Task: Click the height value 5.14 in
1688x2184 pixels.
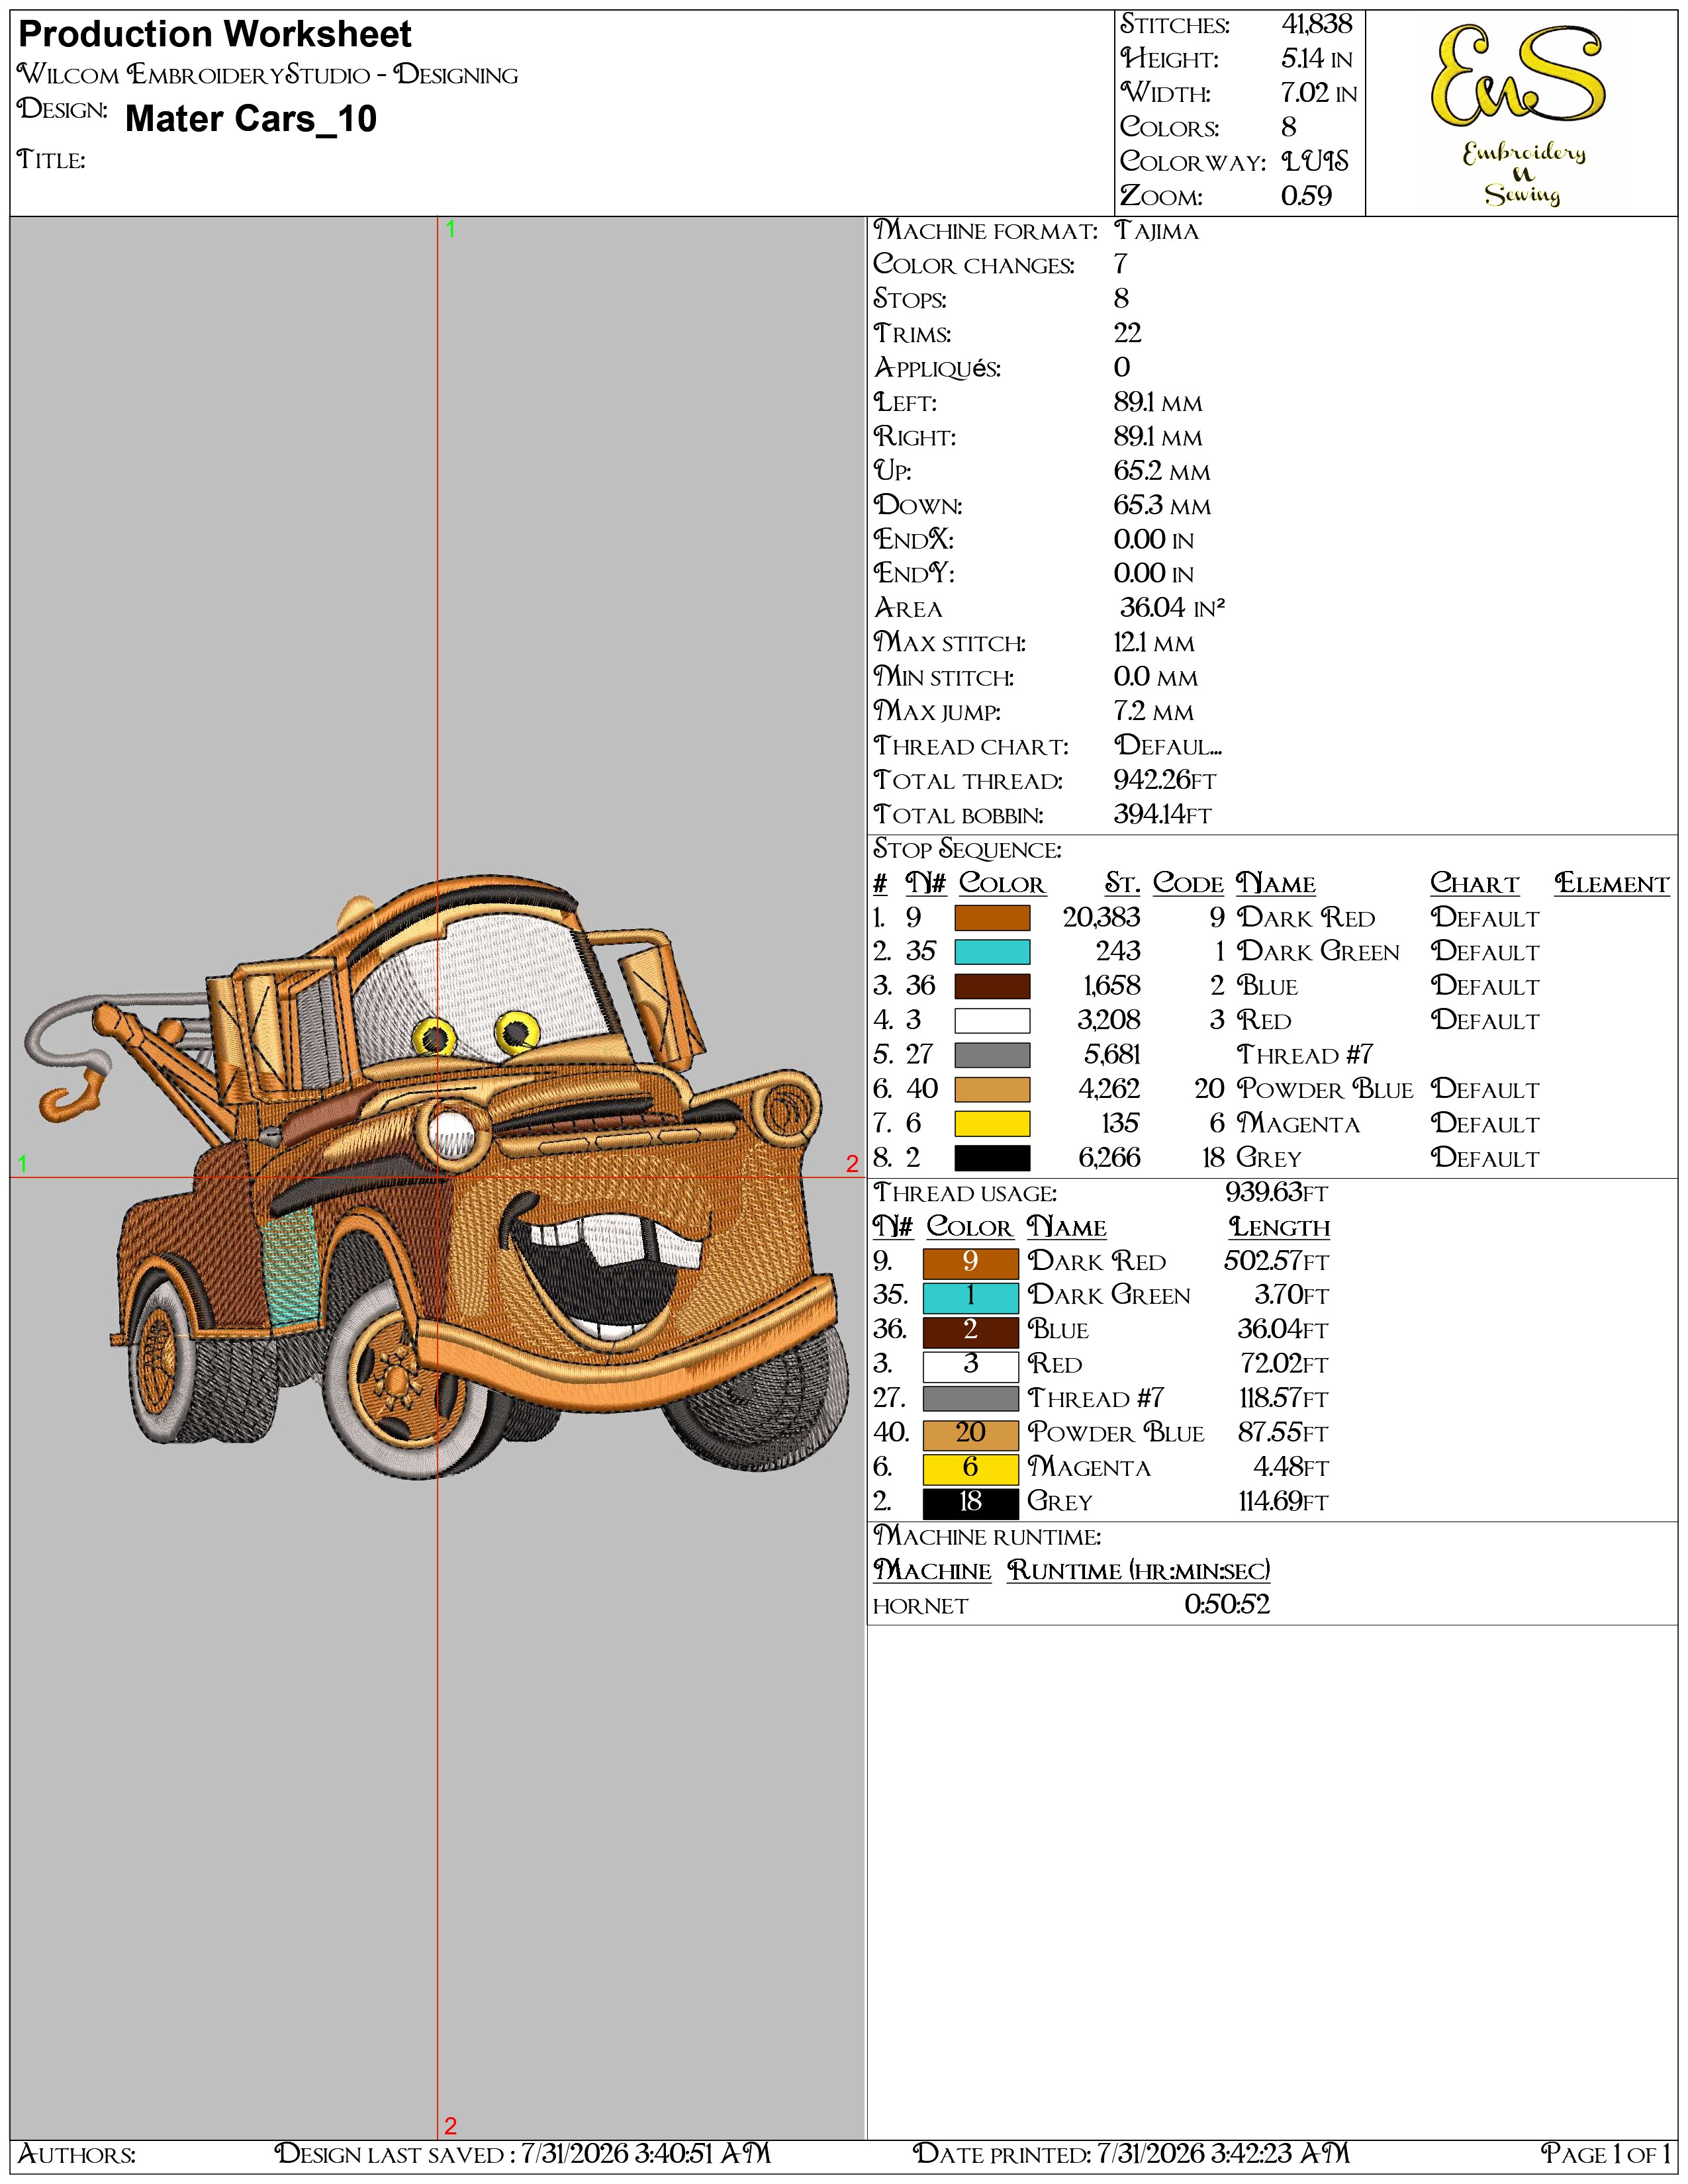Action: [1316, 59]
